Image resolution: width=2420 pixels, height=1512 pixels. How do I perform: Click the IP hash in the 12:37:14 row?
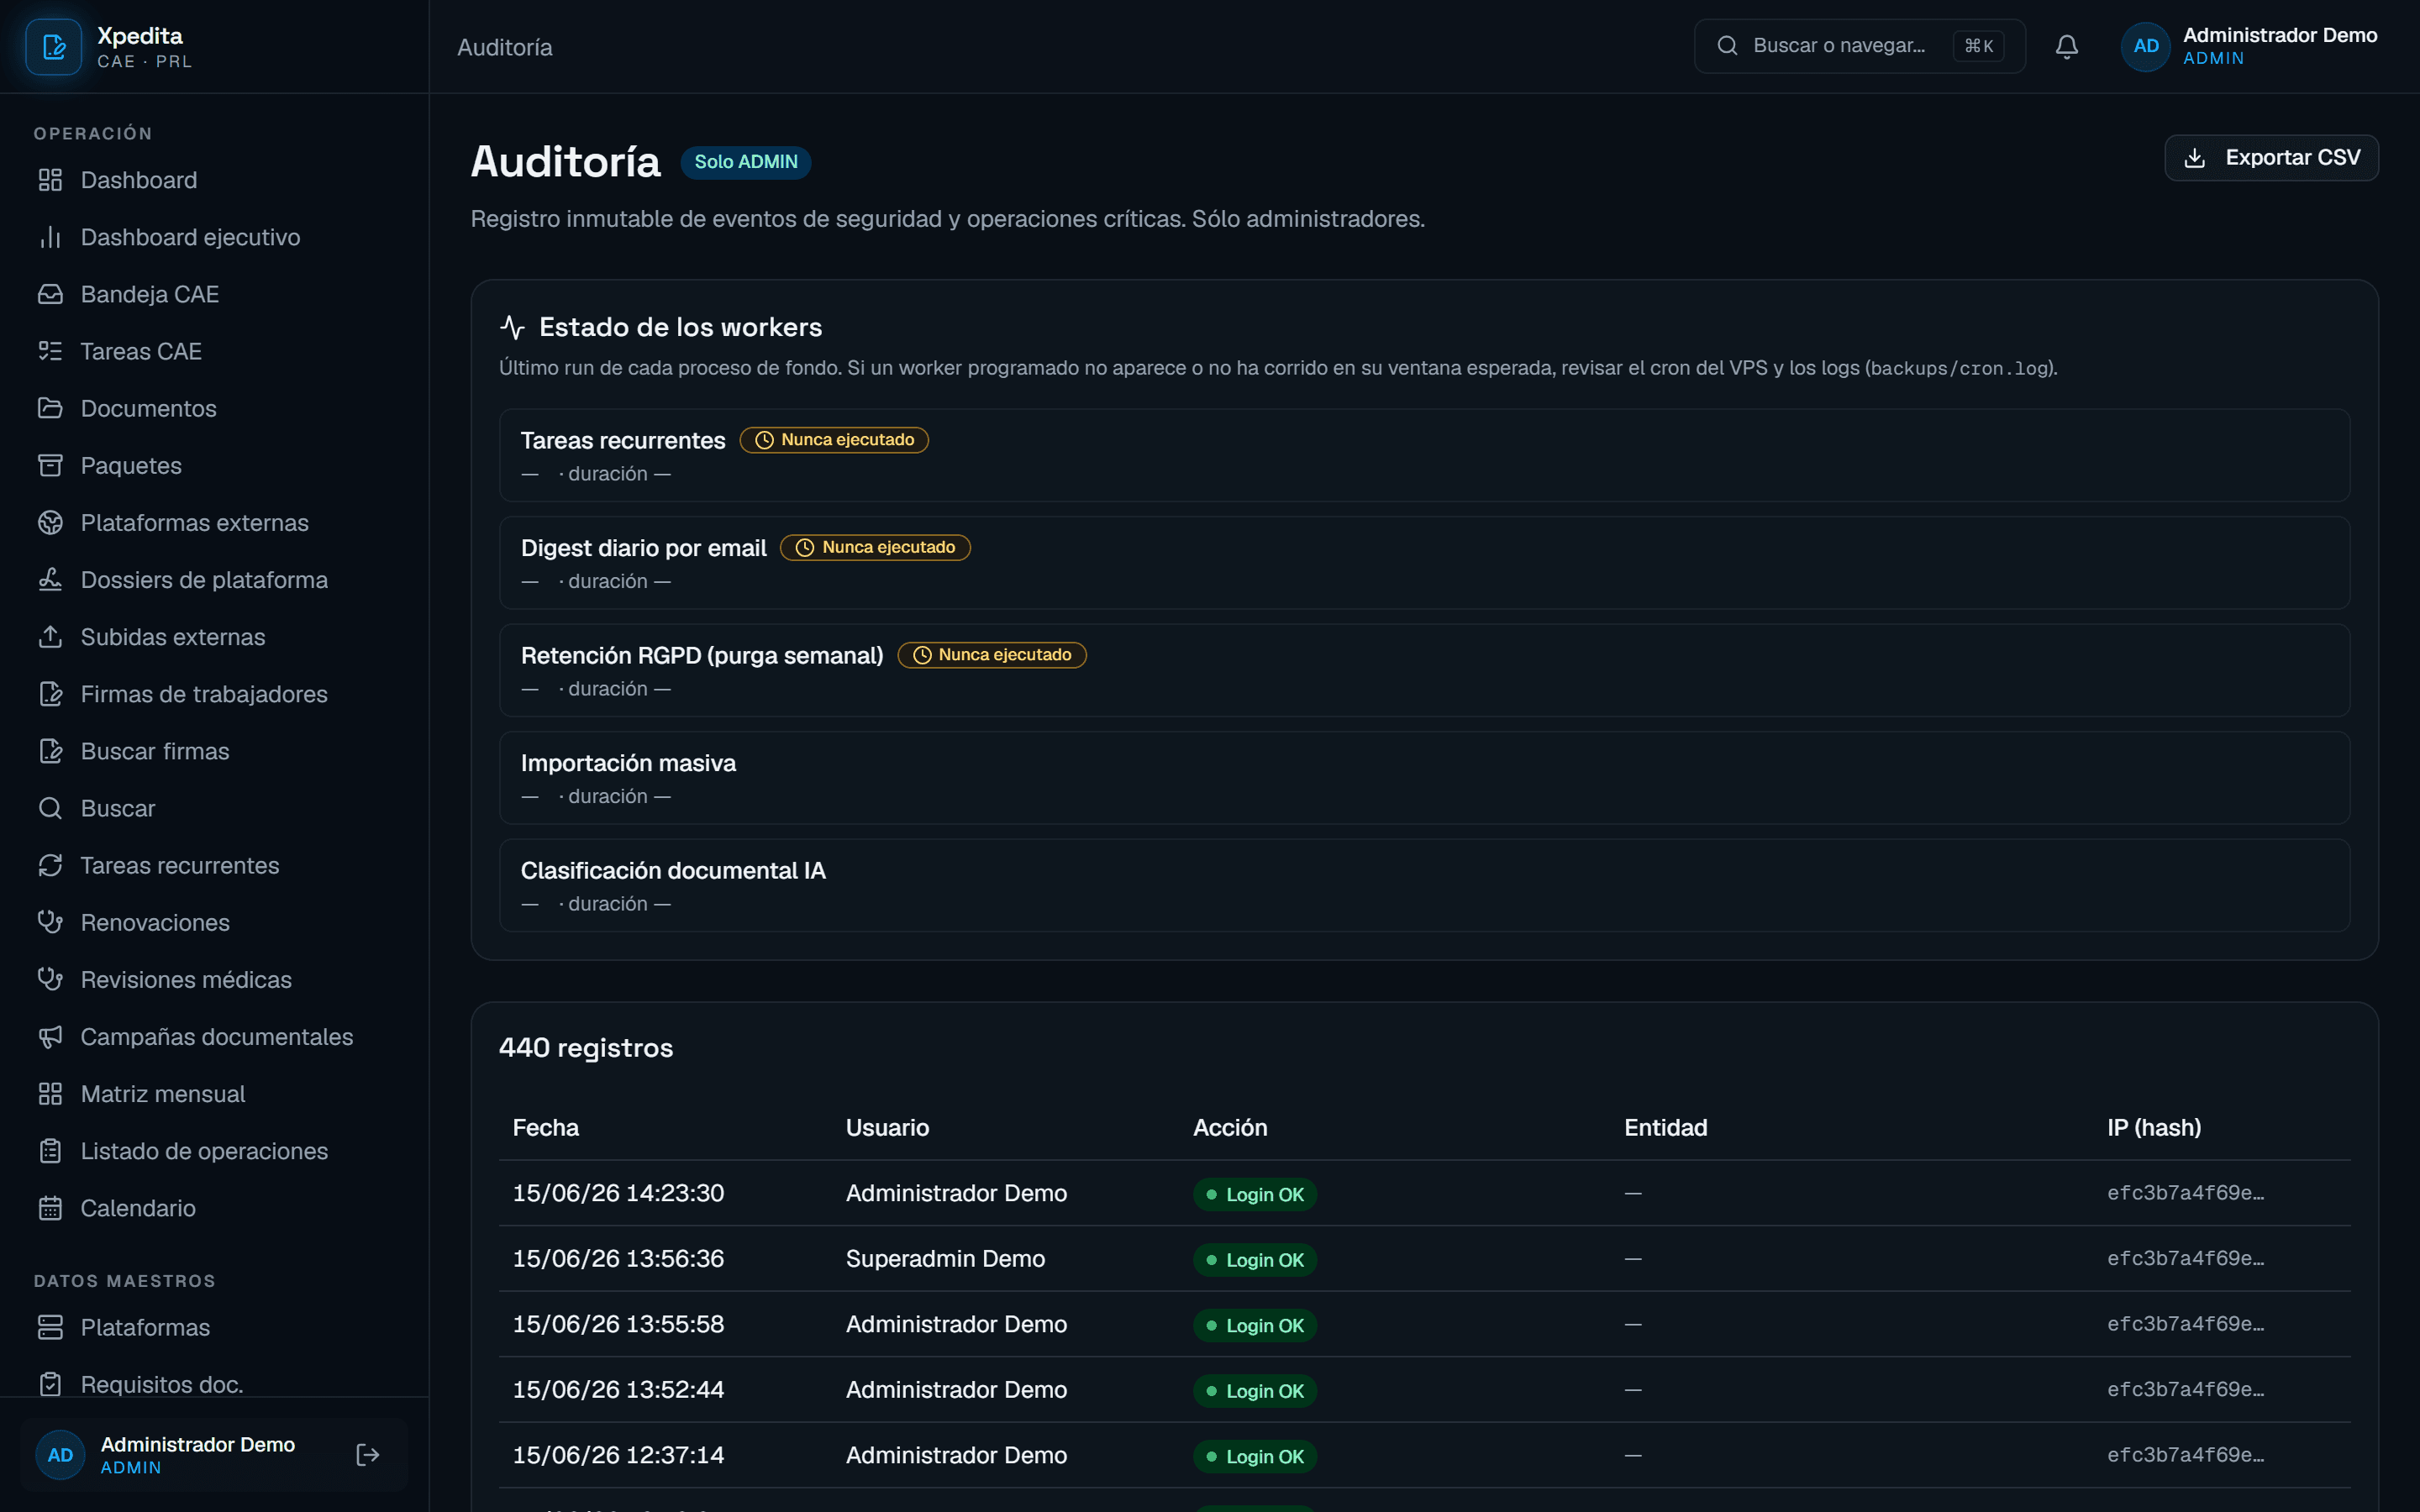point(2185,1455)
